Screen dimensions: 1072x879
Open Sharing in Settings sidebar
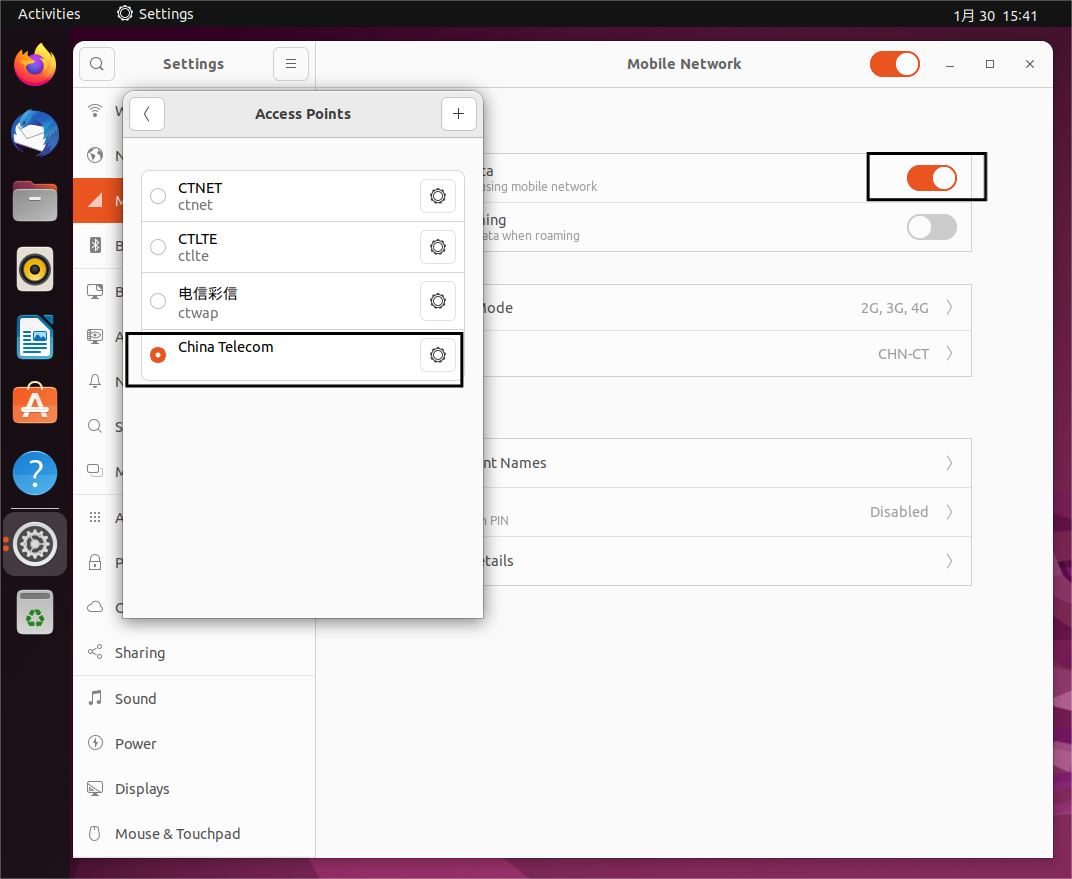194,653
